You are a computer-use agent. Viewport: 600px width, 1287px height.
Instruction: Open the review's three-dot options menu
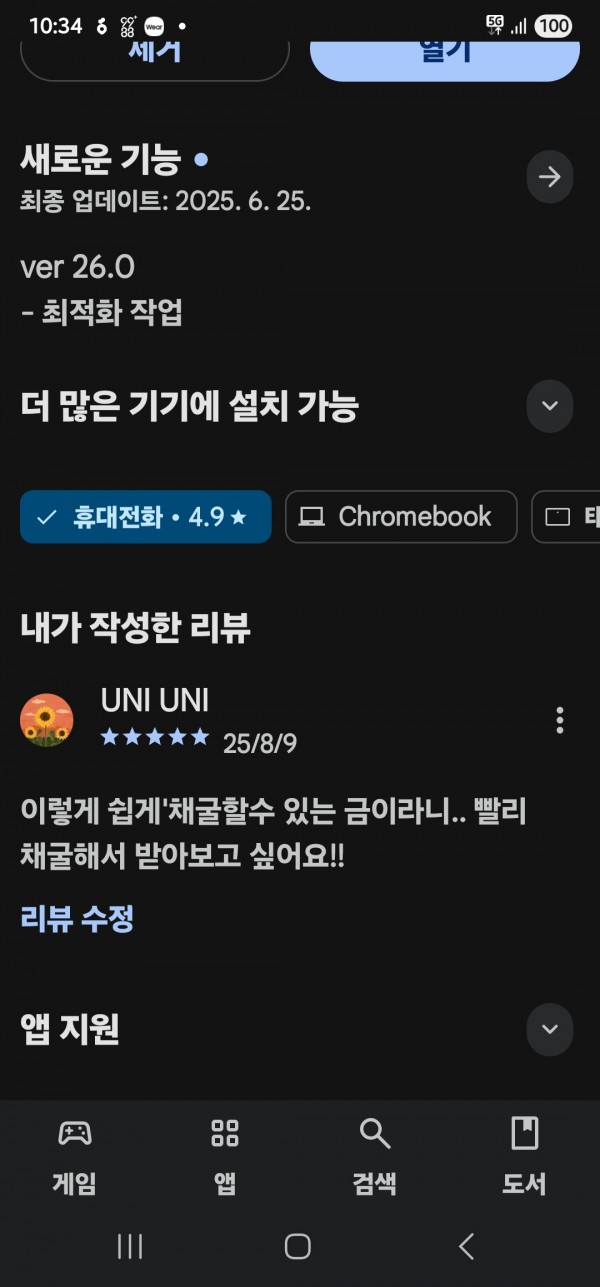(559, 719)
